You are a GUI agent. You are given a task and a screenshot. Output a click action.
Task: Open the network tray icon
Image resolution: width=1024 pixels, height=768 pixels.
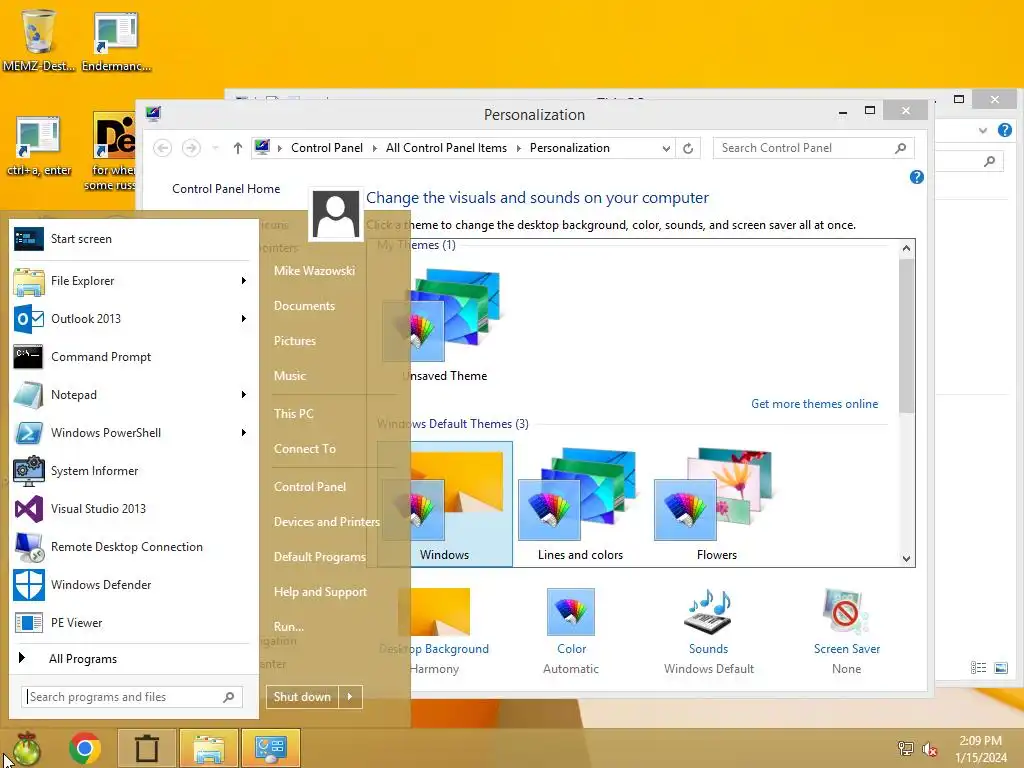click(905, 748)
